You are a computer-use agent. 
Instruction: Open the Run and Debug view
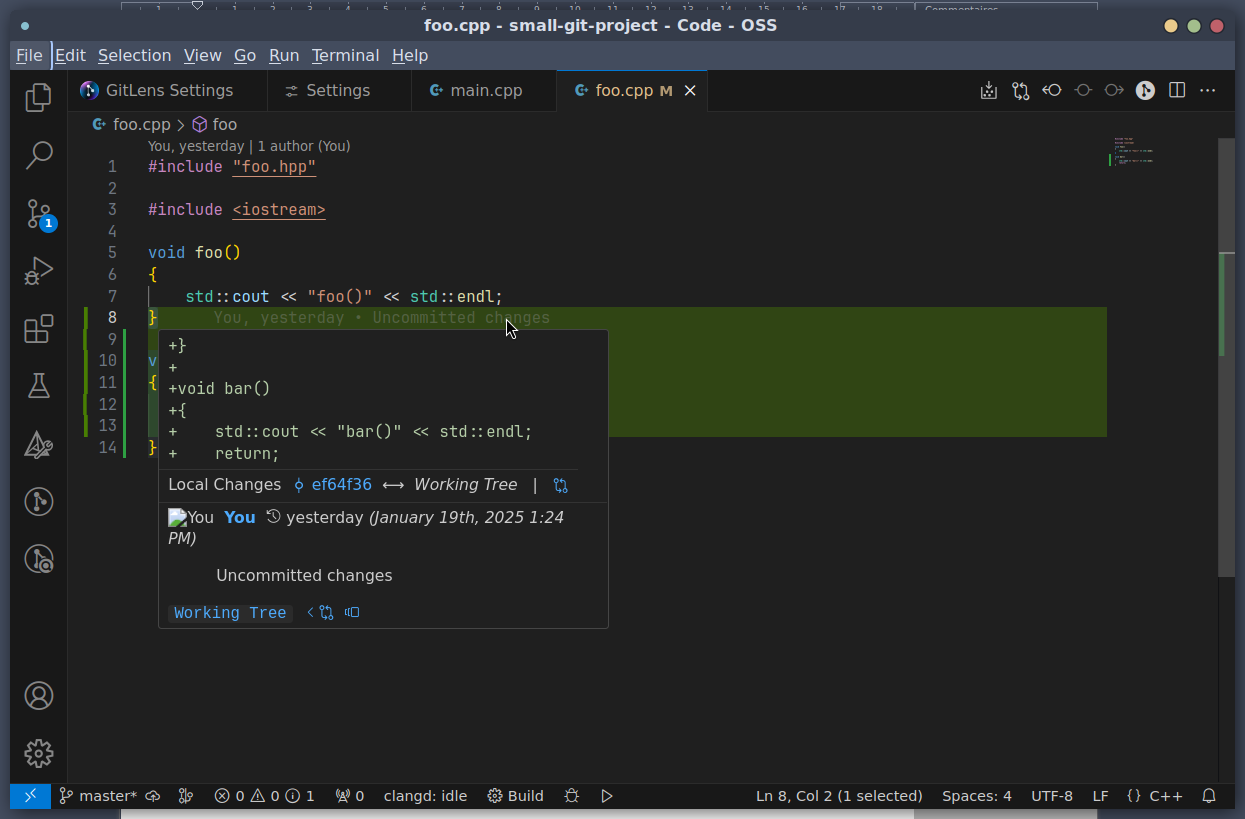38,271
